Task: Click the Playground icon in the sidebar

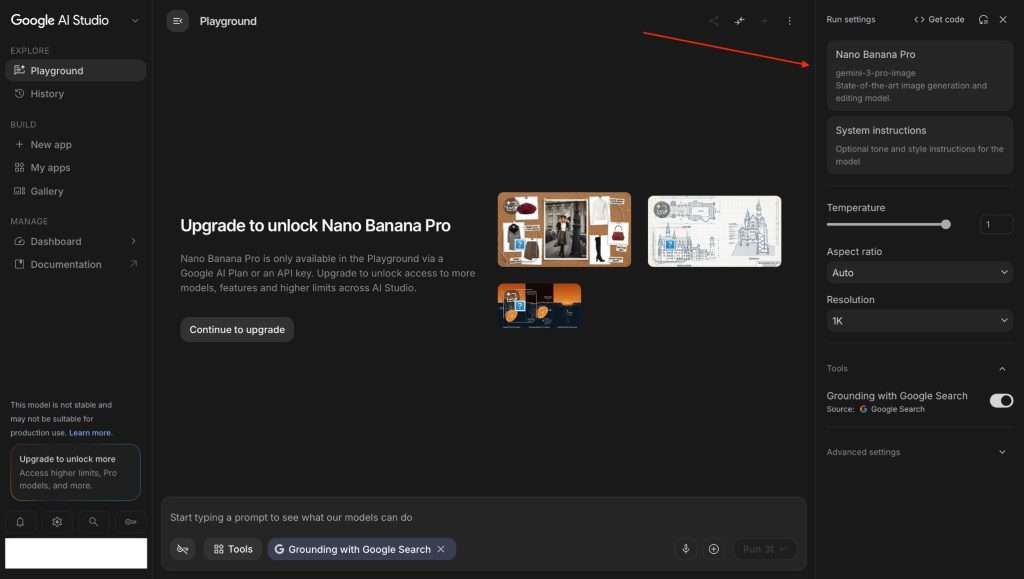Action: pos(20,70)
